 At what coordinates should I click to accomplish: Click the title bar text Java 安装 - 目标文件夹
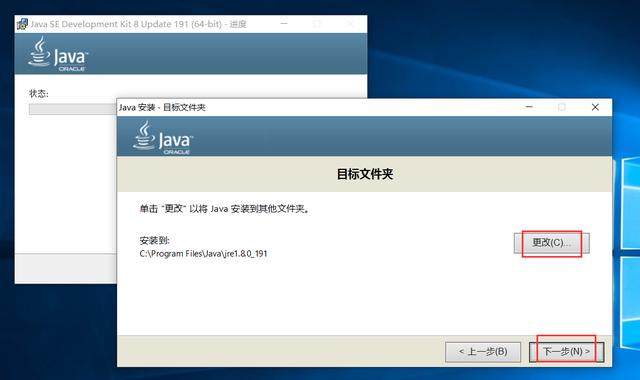[x=162, y=107]
